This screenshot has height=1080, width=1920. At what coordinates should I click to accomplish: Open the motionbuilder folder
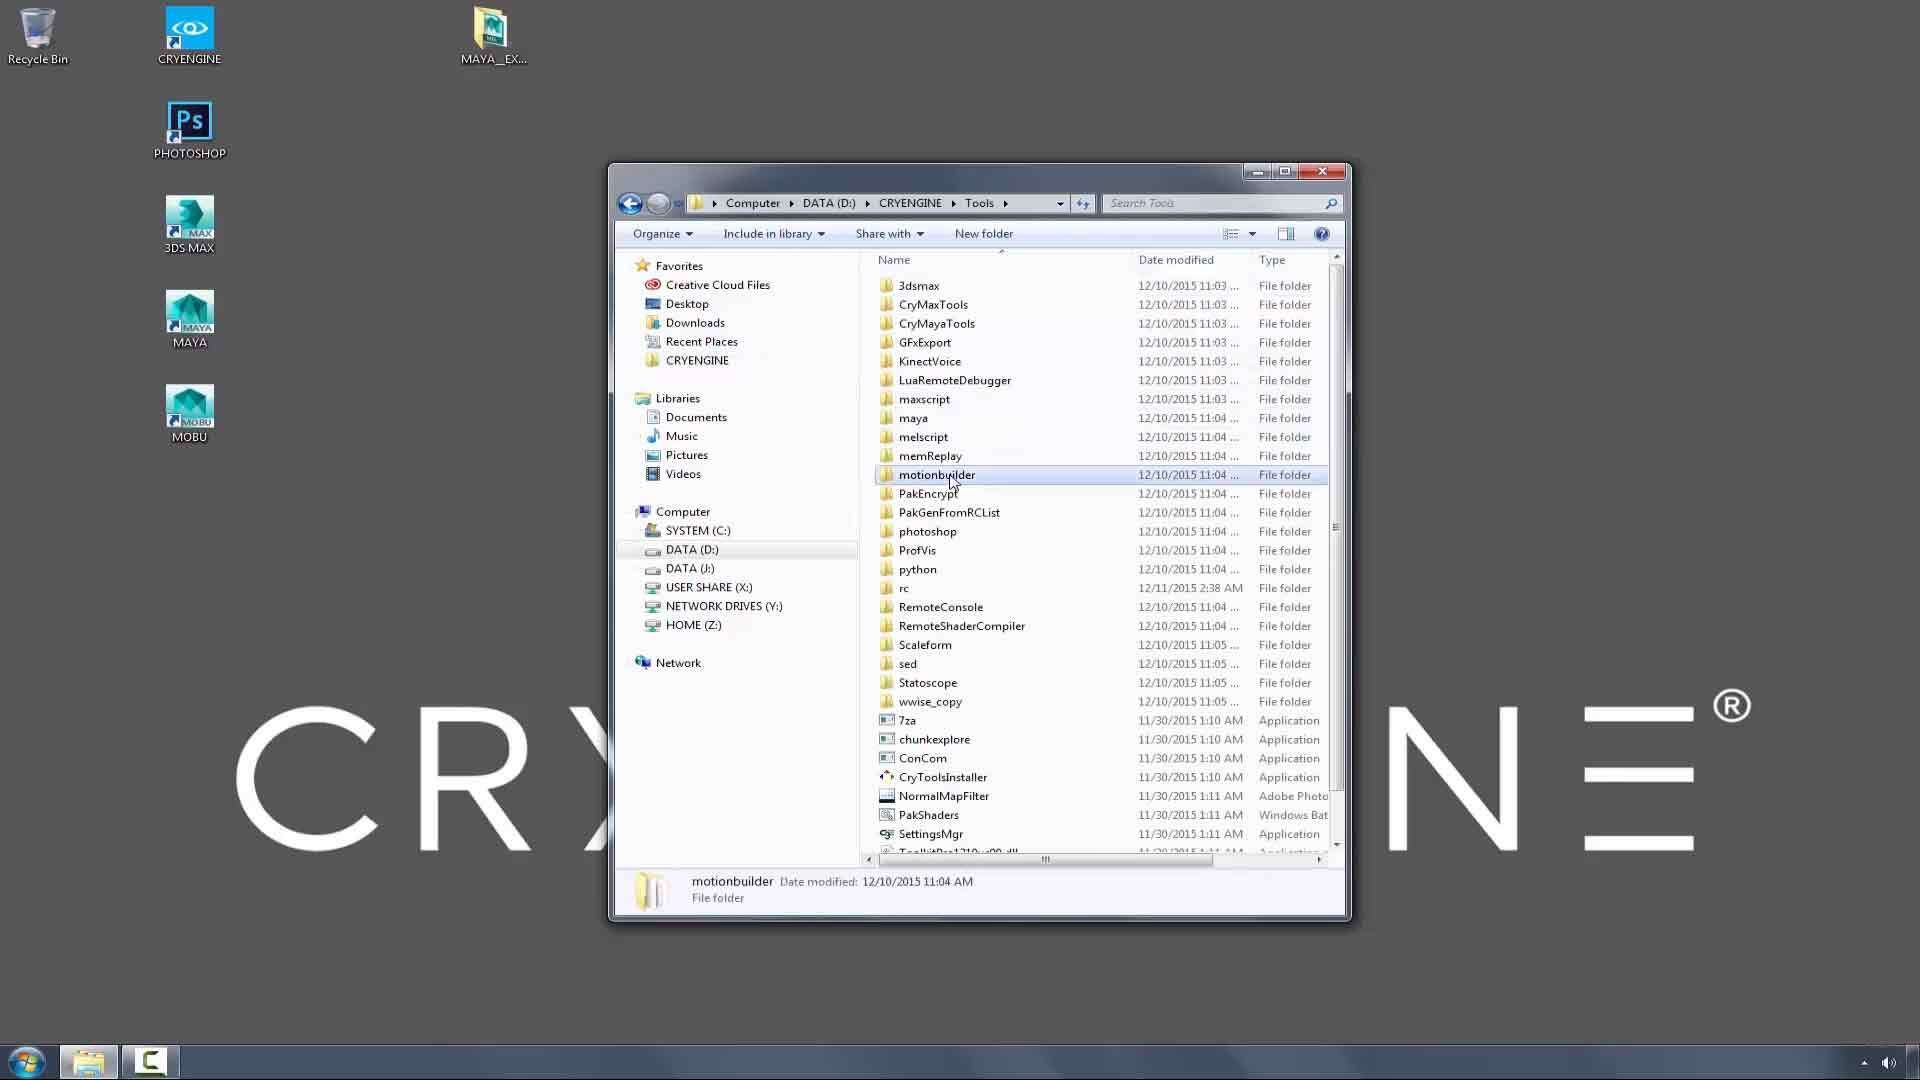pyautogui.click(x=936, y=474)
